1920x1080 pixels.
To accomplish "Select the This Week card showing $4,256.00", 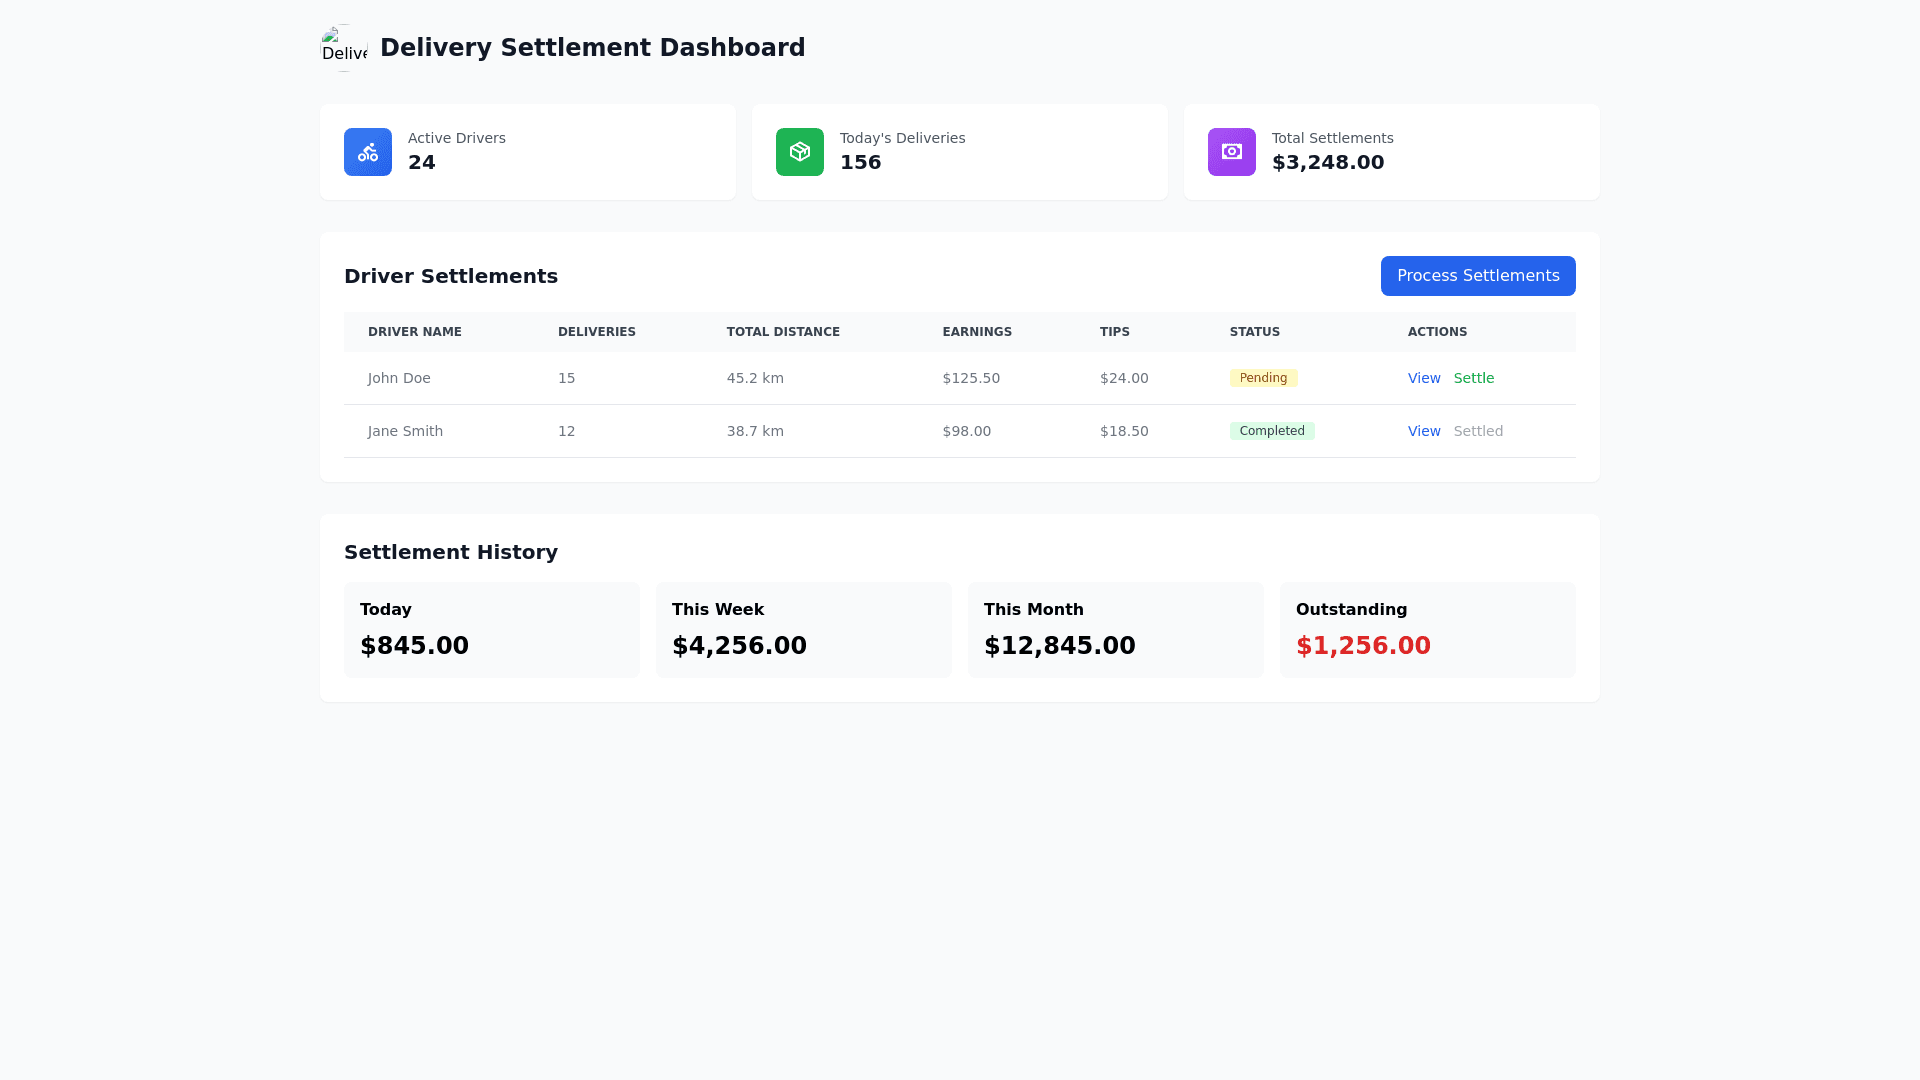I will click(x=803, y=629).
